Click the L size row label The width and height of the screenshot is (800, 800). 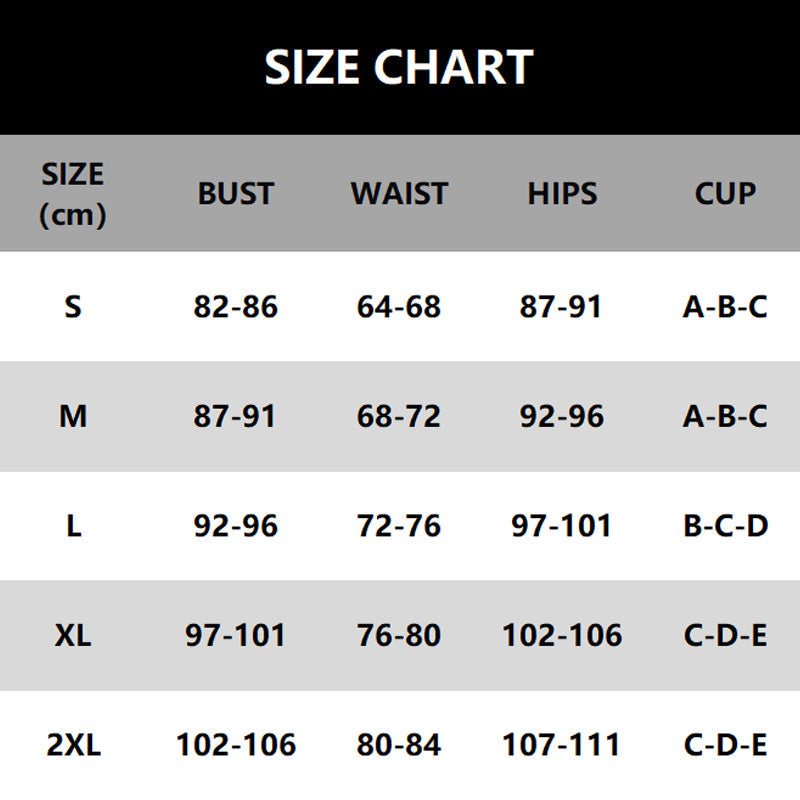point(72,526)
